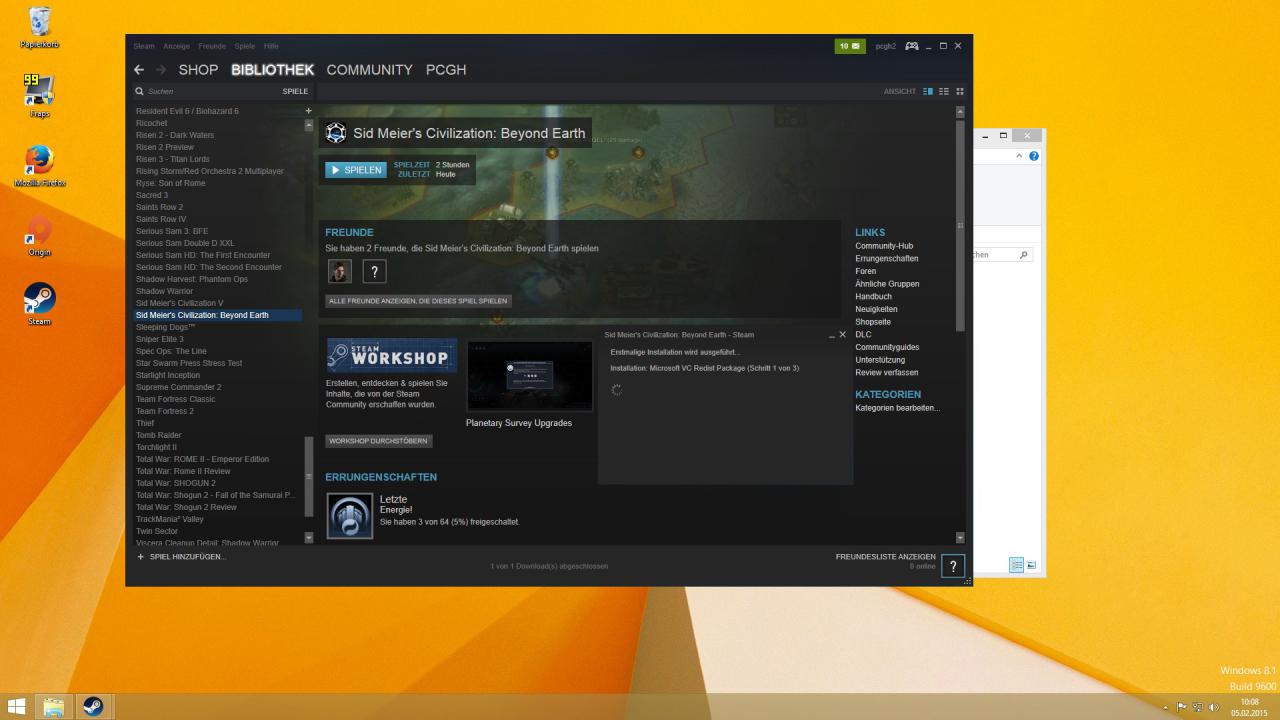Click Workshop durchstöbern button

378,440
